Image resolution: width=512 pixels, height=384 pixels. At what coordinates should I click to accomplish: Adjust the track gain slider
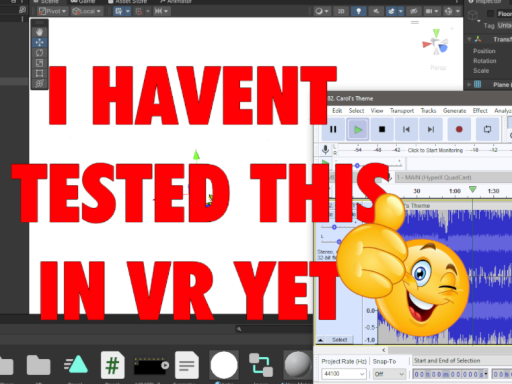pos(334,227)
